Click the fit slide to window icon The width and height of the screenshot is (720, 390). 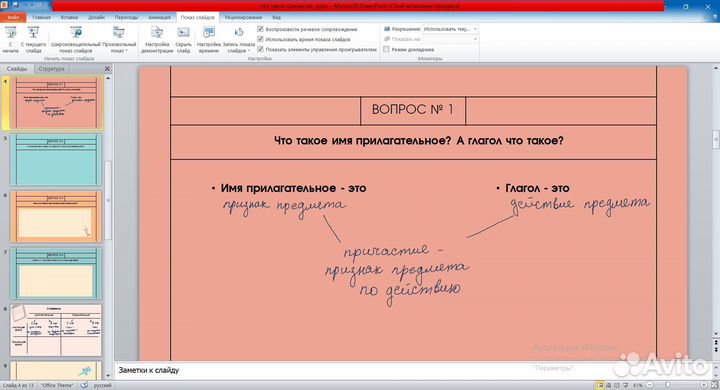coord(714,385)
